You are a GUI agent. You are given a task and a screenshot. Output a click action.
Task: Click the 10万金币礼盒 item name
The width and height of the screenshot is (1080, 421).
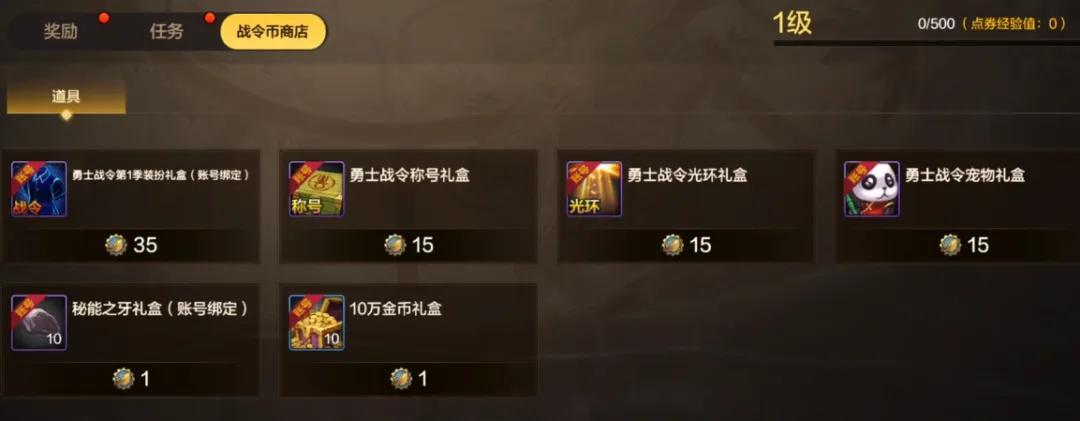395,309
